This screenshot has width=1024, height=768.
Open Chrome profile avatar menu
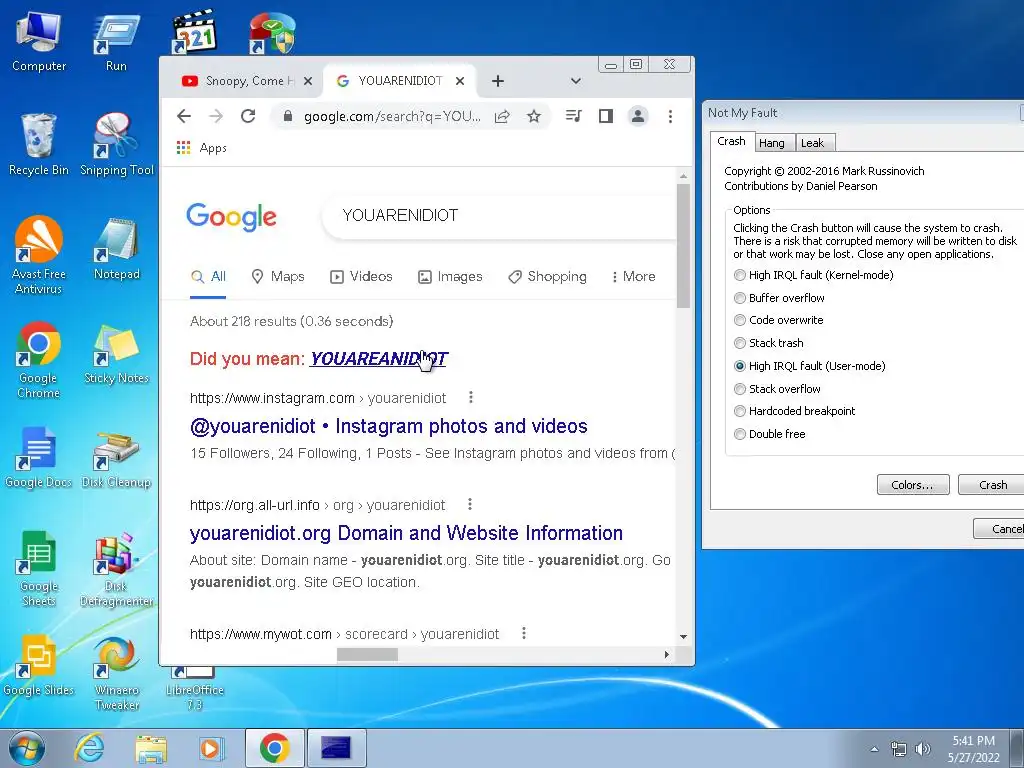[x=637, y=116]
